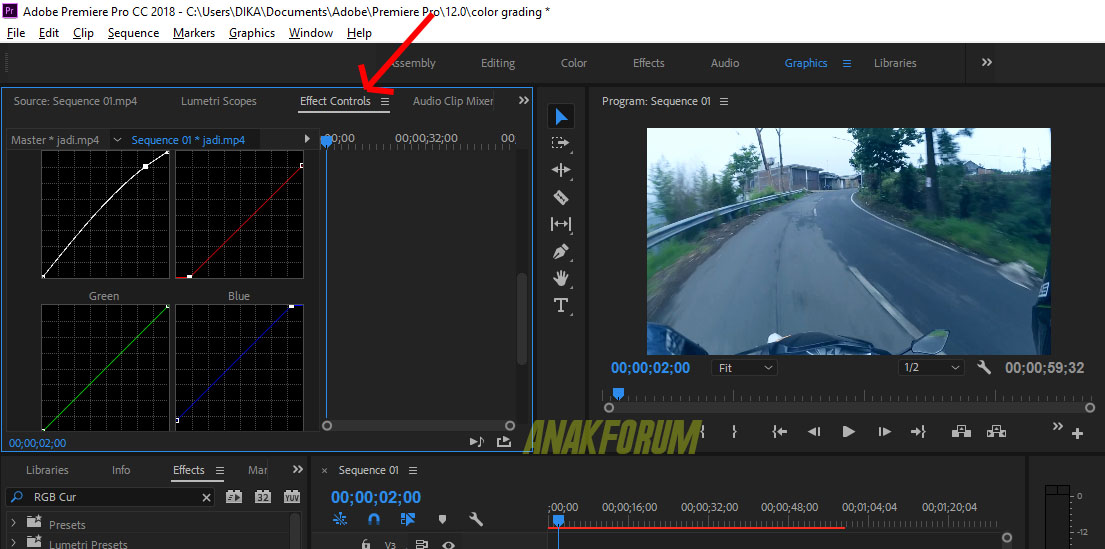
Task: Filter effects by YUV icon
Action: pyautogui.click(x=292, y=497)
